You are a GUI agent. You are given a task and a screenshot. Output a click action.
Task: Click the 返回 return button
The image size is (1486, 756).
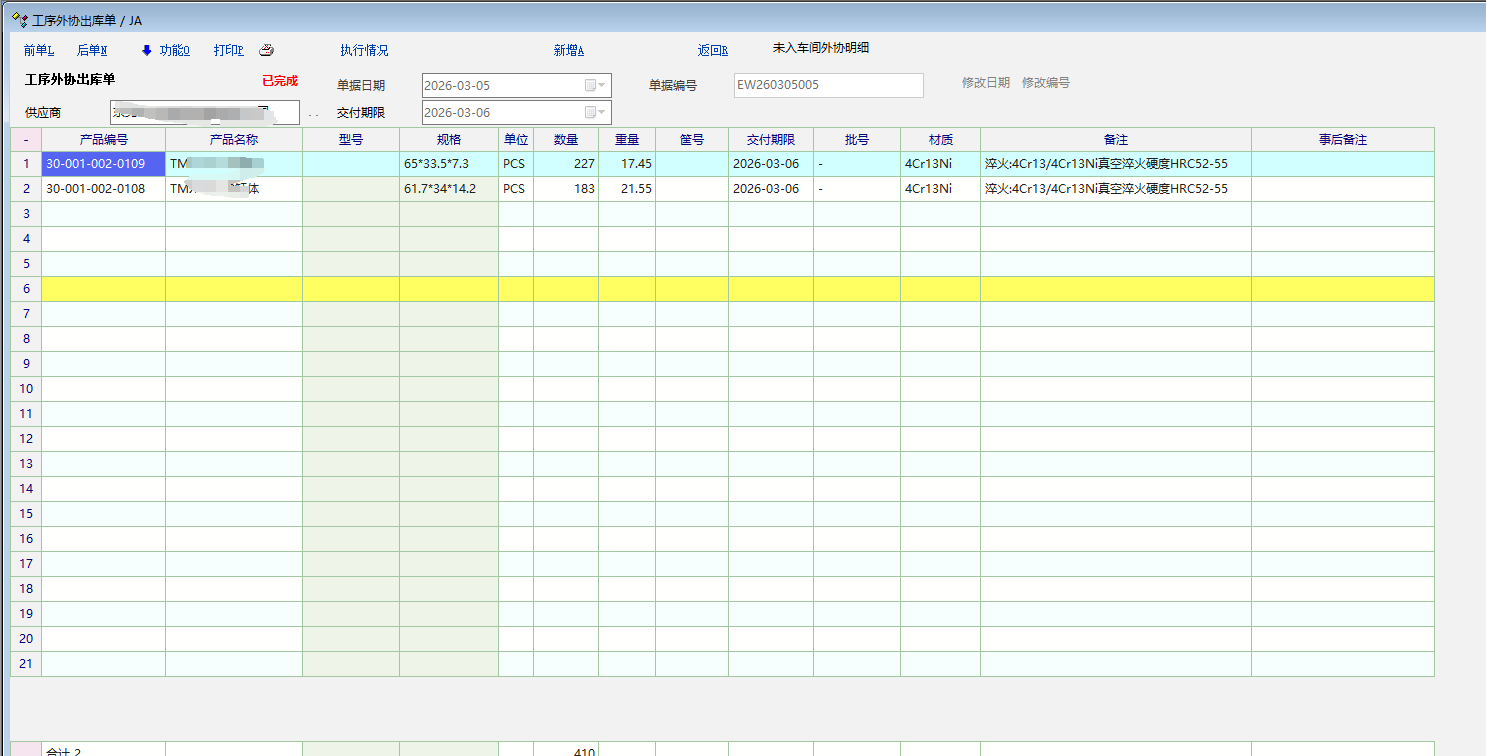(x=712, y=50)
